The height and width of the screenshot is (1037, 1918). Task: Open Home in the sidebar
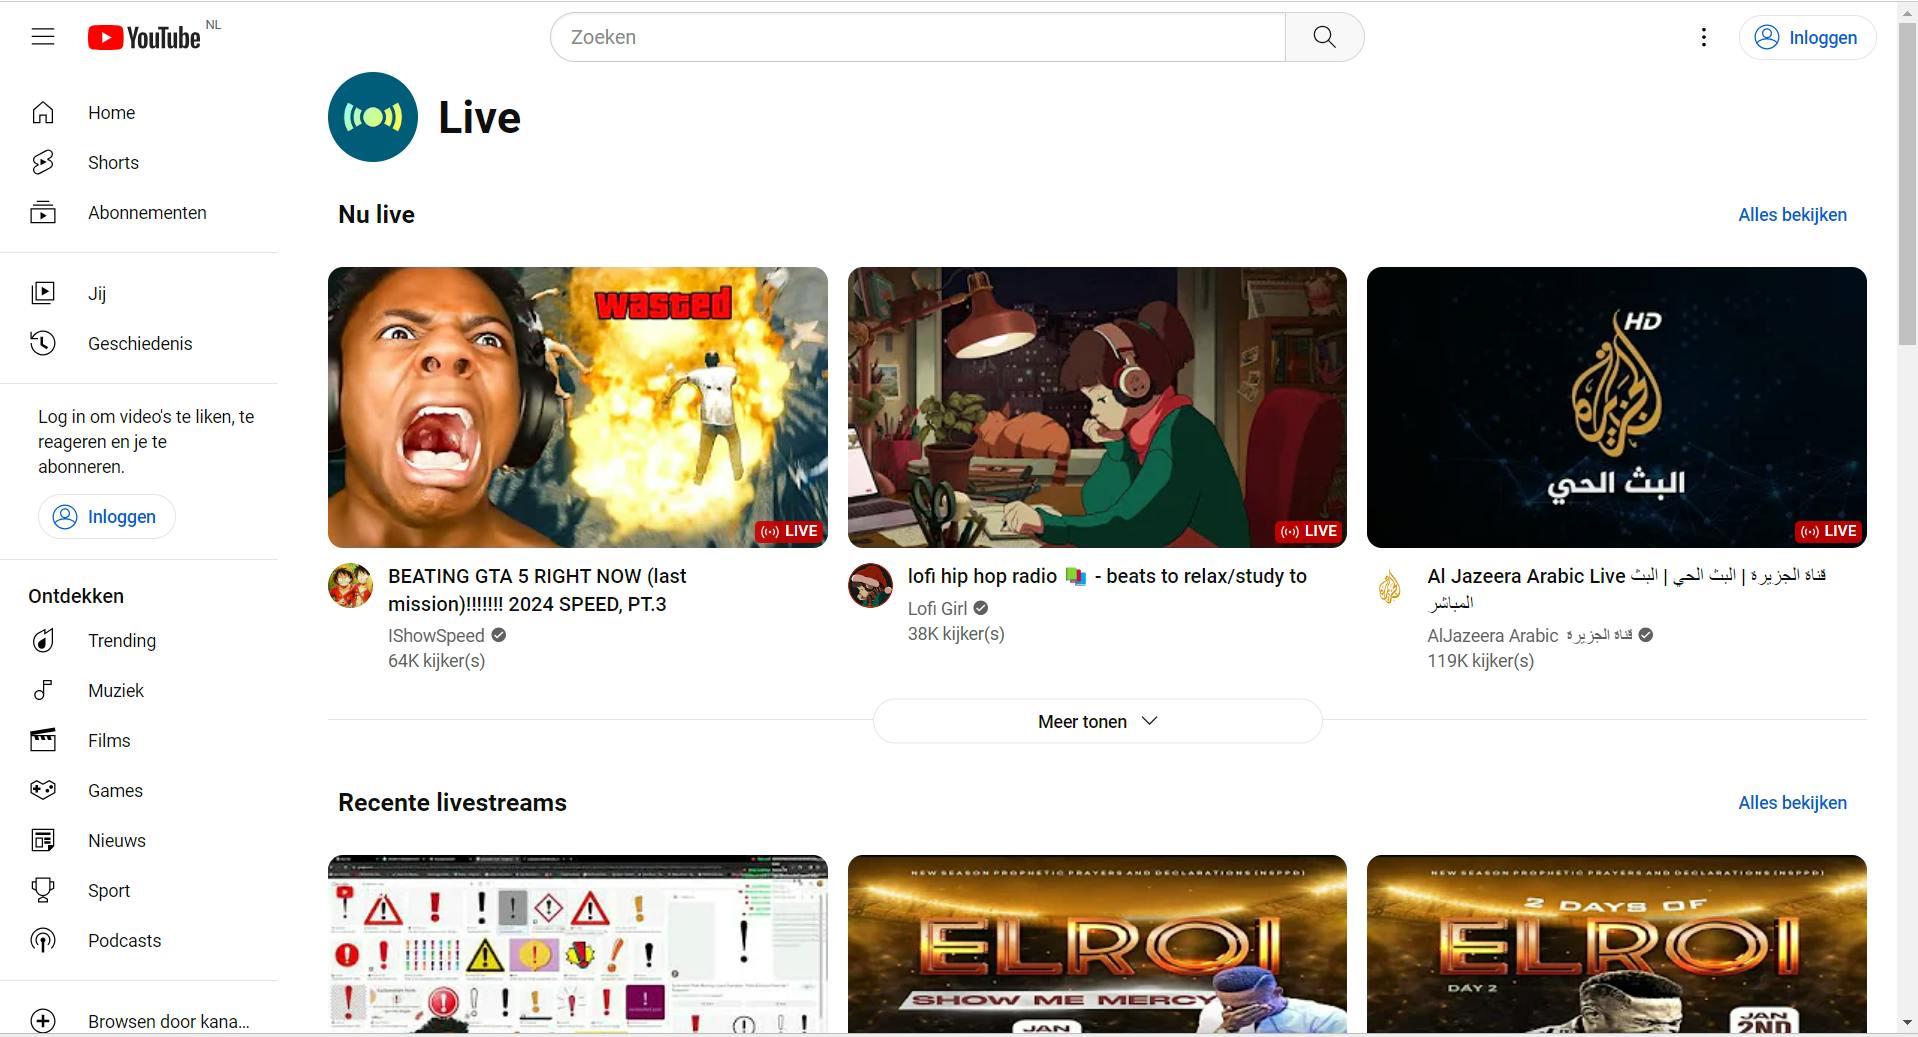139,113
